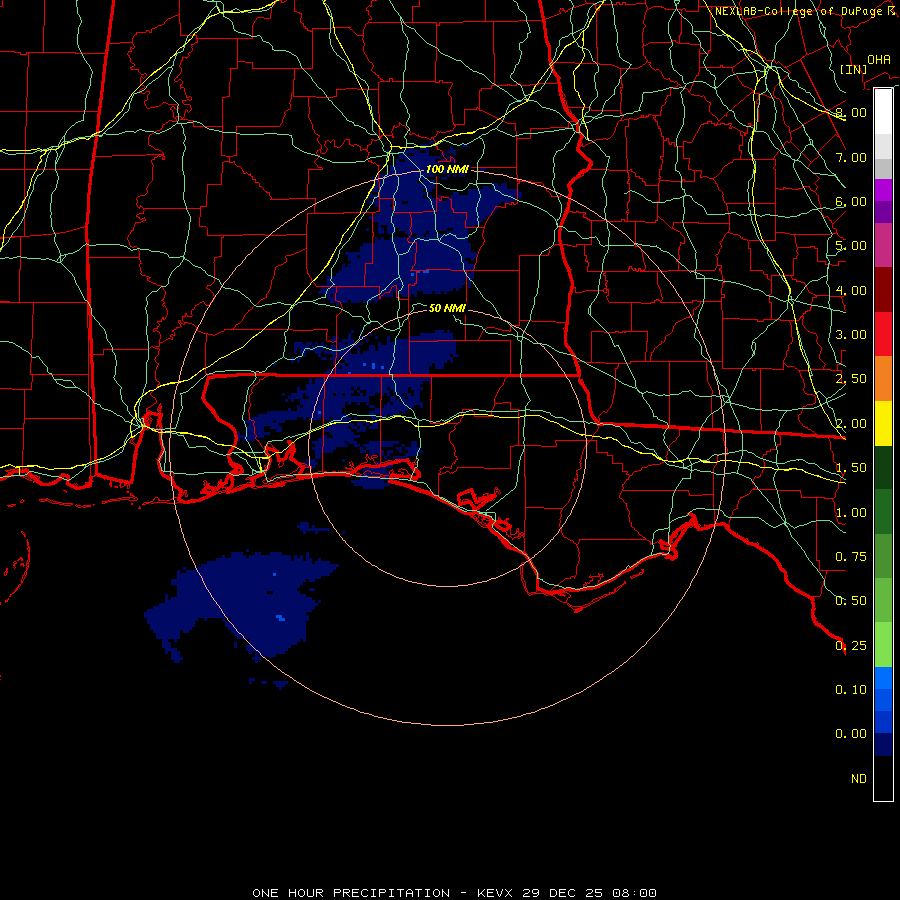Click the bright purple swatch in the legend
Viewport: 900px width, 900px height.
[x=883, y=190]
